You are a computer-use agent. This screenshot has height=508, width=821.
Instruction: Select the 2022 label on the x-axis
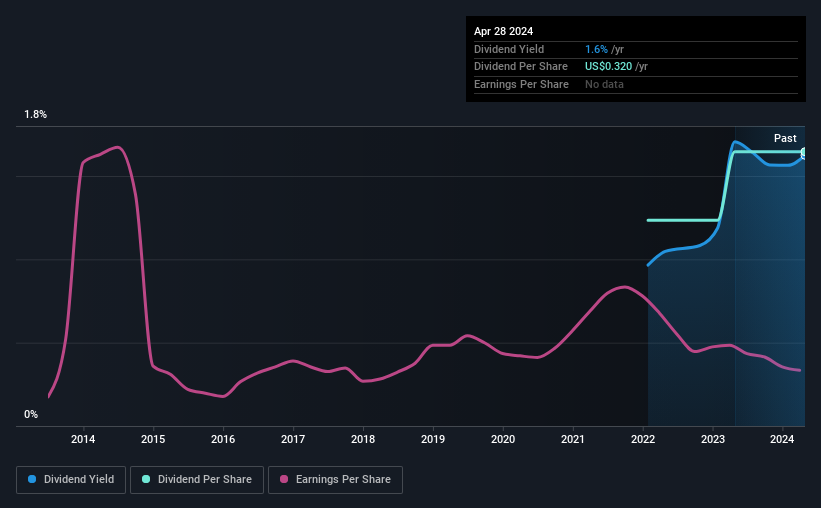pyautogui.click(x=643, y=439)
